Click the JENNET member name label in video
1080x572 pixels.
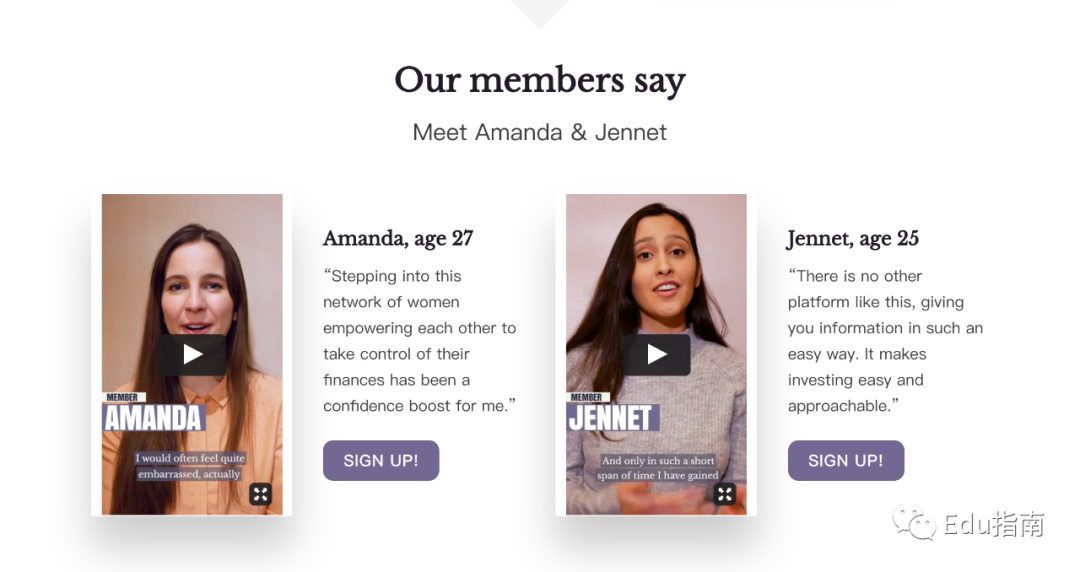(612, 418)
